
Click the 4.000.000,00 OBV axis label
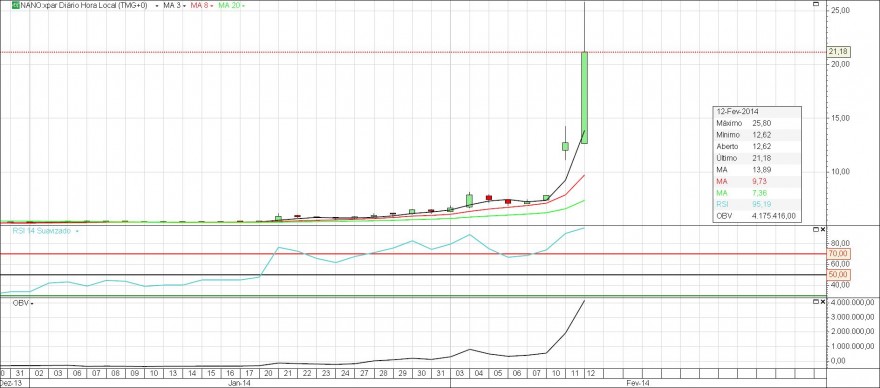coord(853,302)
